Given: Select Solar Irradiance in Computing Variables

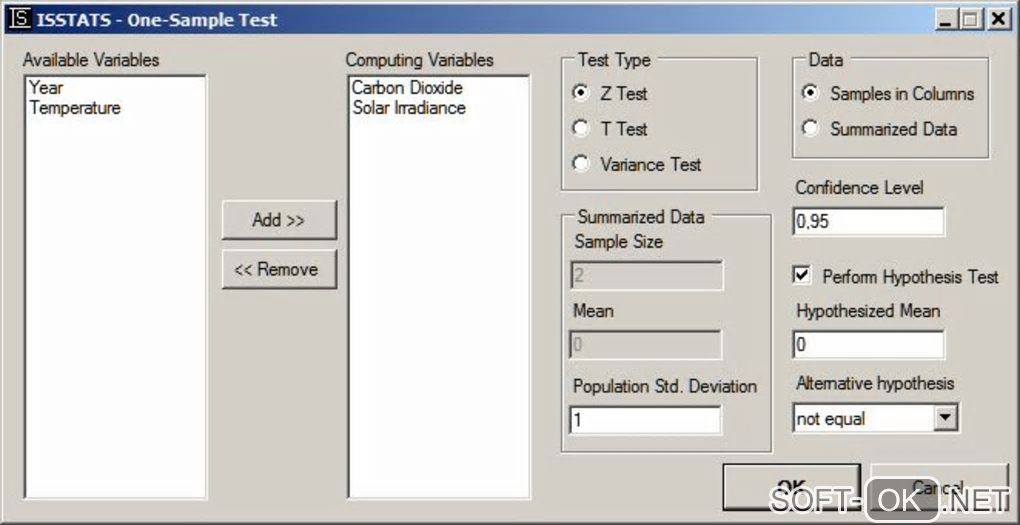Looking at the screenshot, I should coord(409,108).
